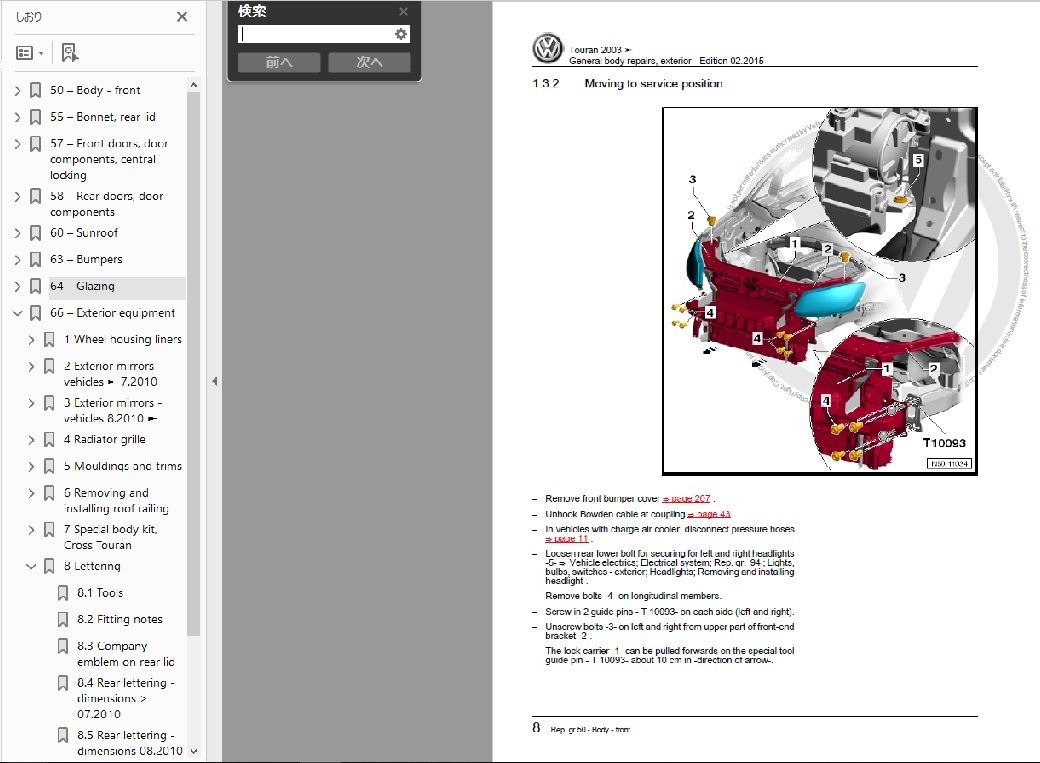Expand the 58 – Rear doors bookmark

click(18, 196)
